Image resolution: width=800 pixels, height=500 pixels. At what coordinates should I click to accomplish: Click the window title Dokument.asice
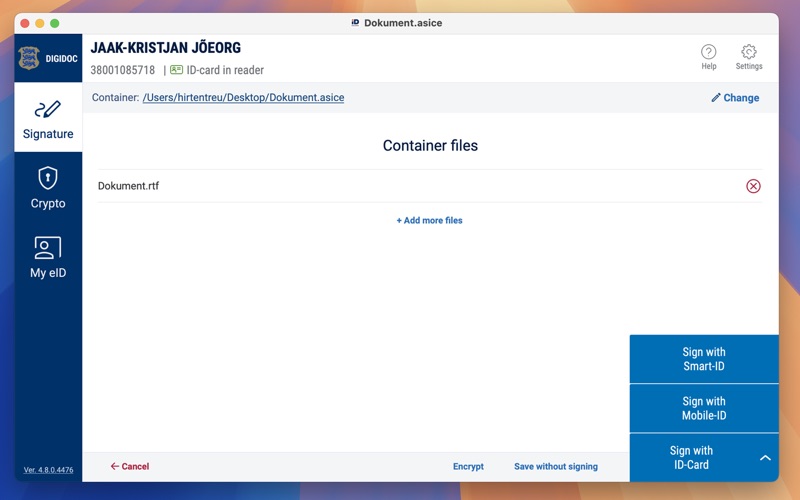pos(403,23)
